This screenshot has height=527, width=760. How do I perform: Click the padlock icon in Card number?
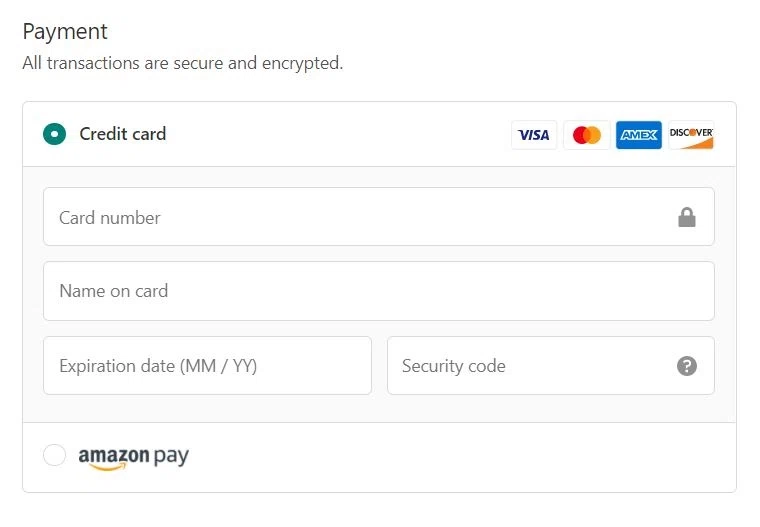686,217
